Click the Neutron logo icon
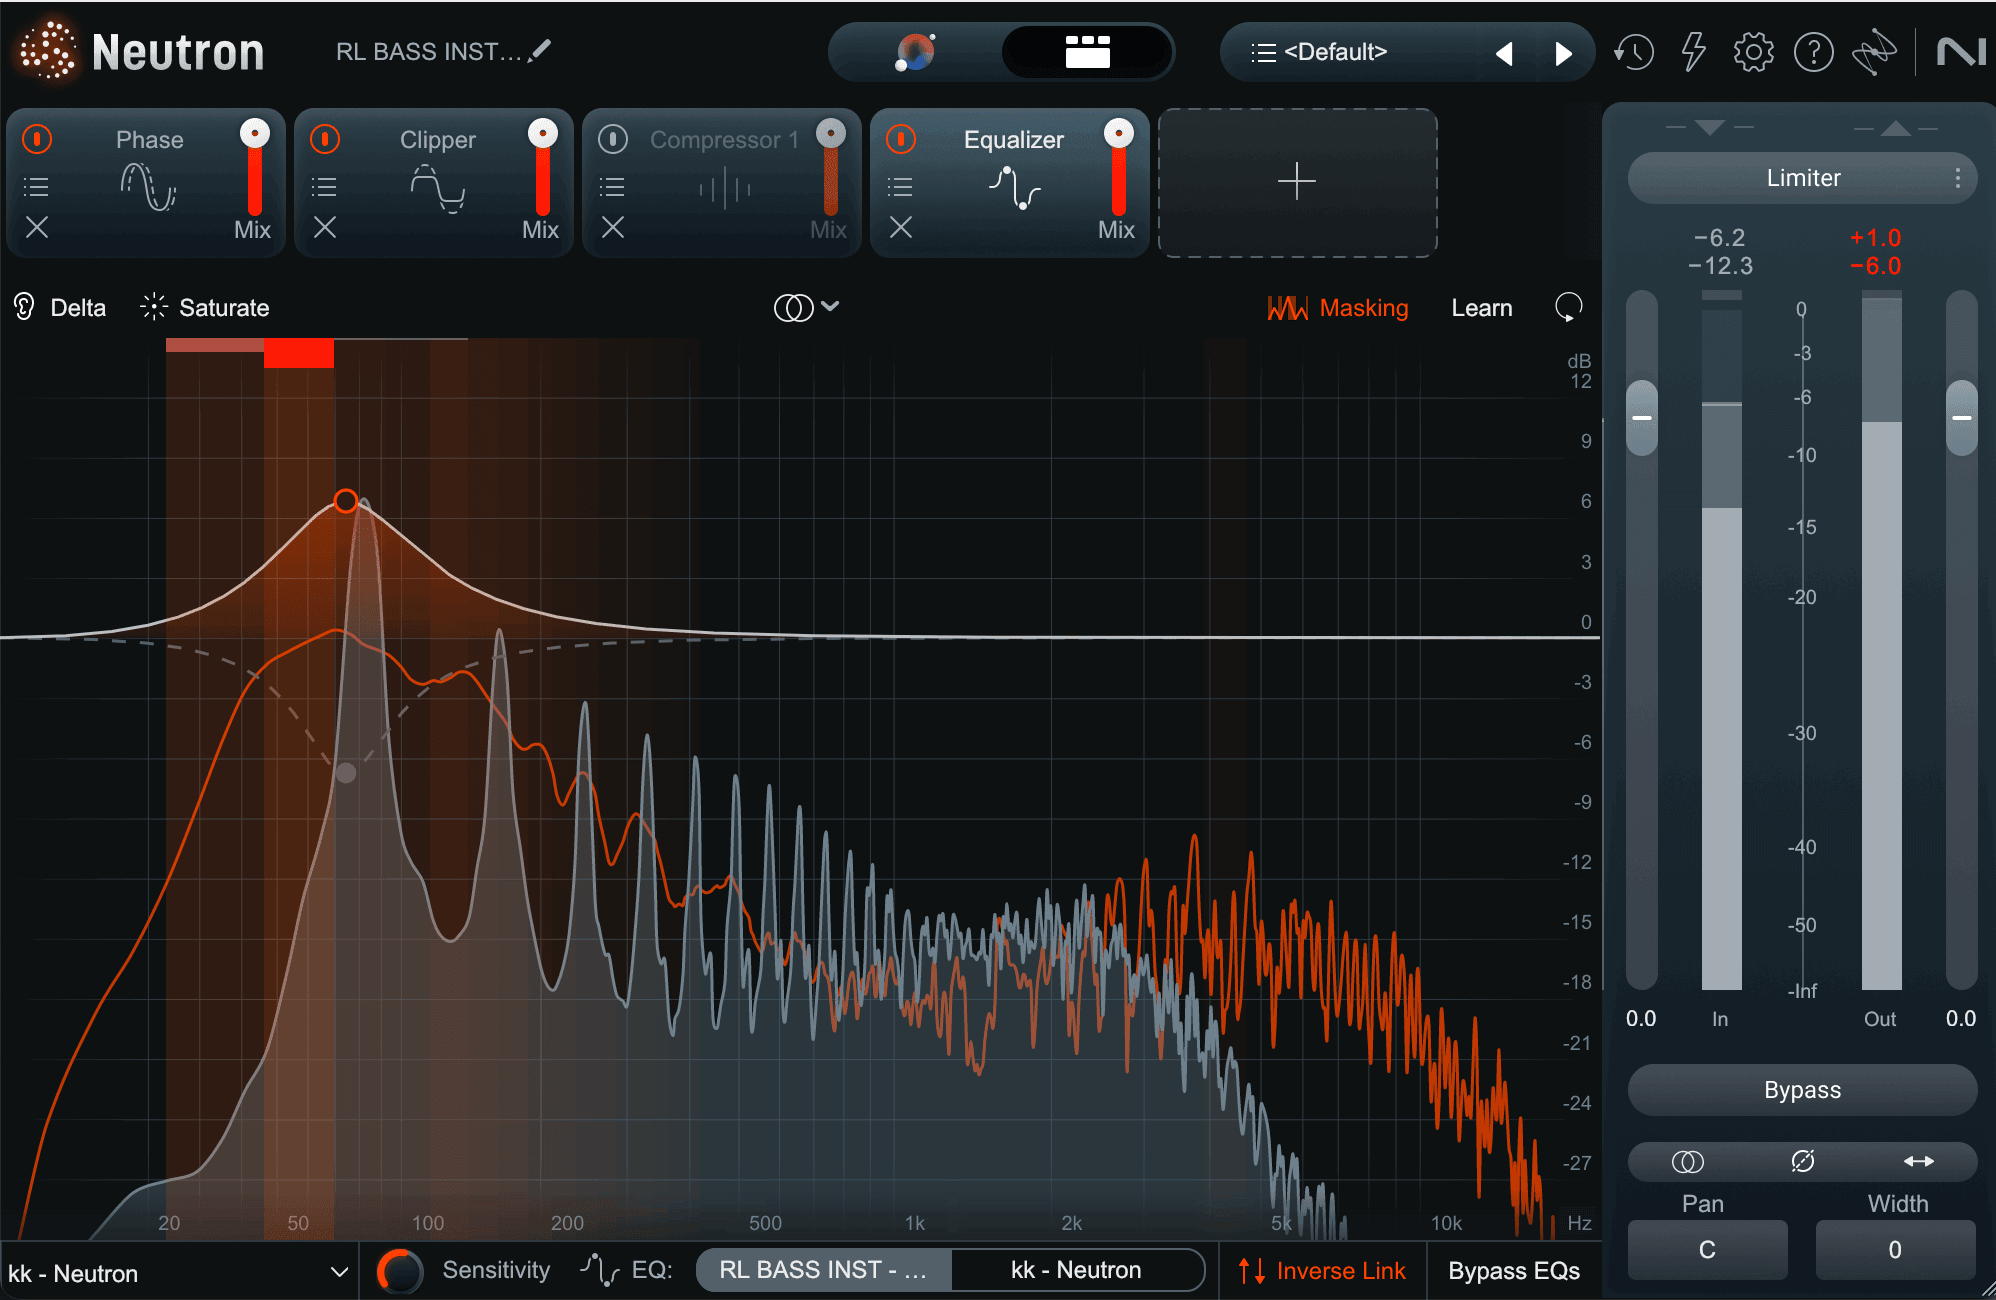1996x1300 pixels. (x=47, y=51)
